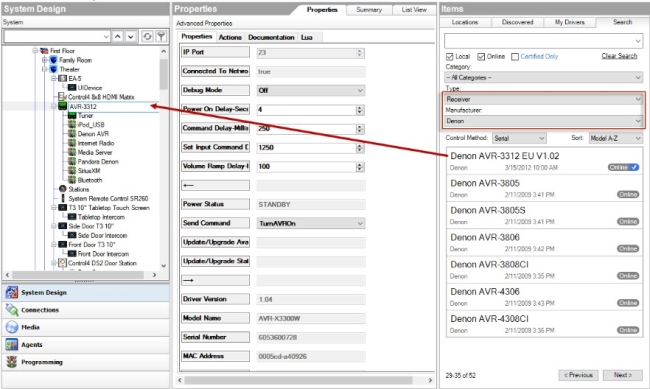650x389 pixels.
Task: Click the Items search input field
Action: point(543,41)
